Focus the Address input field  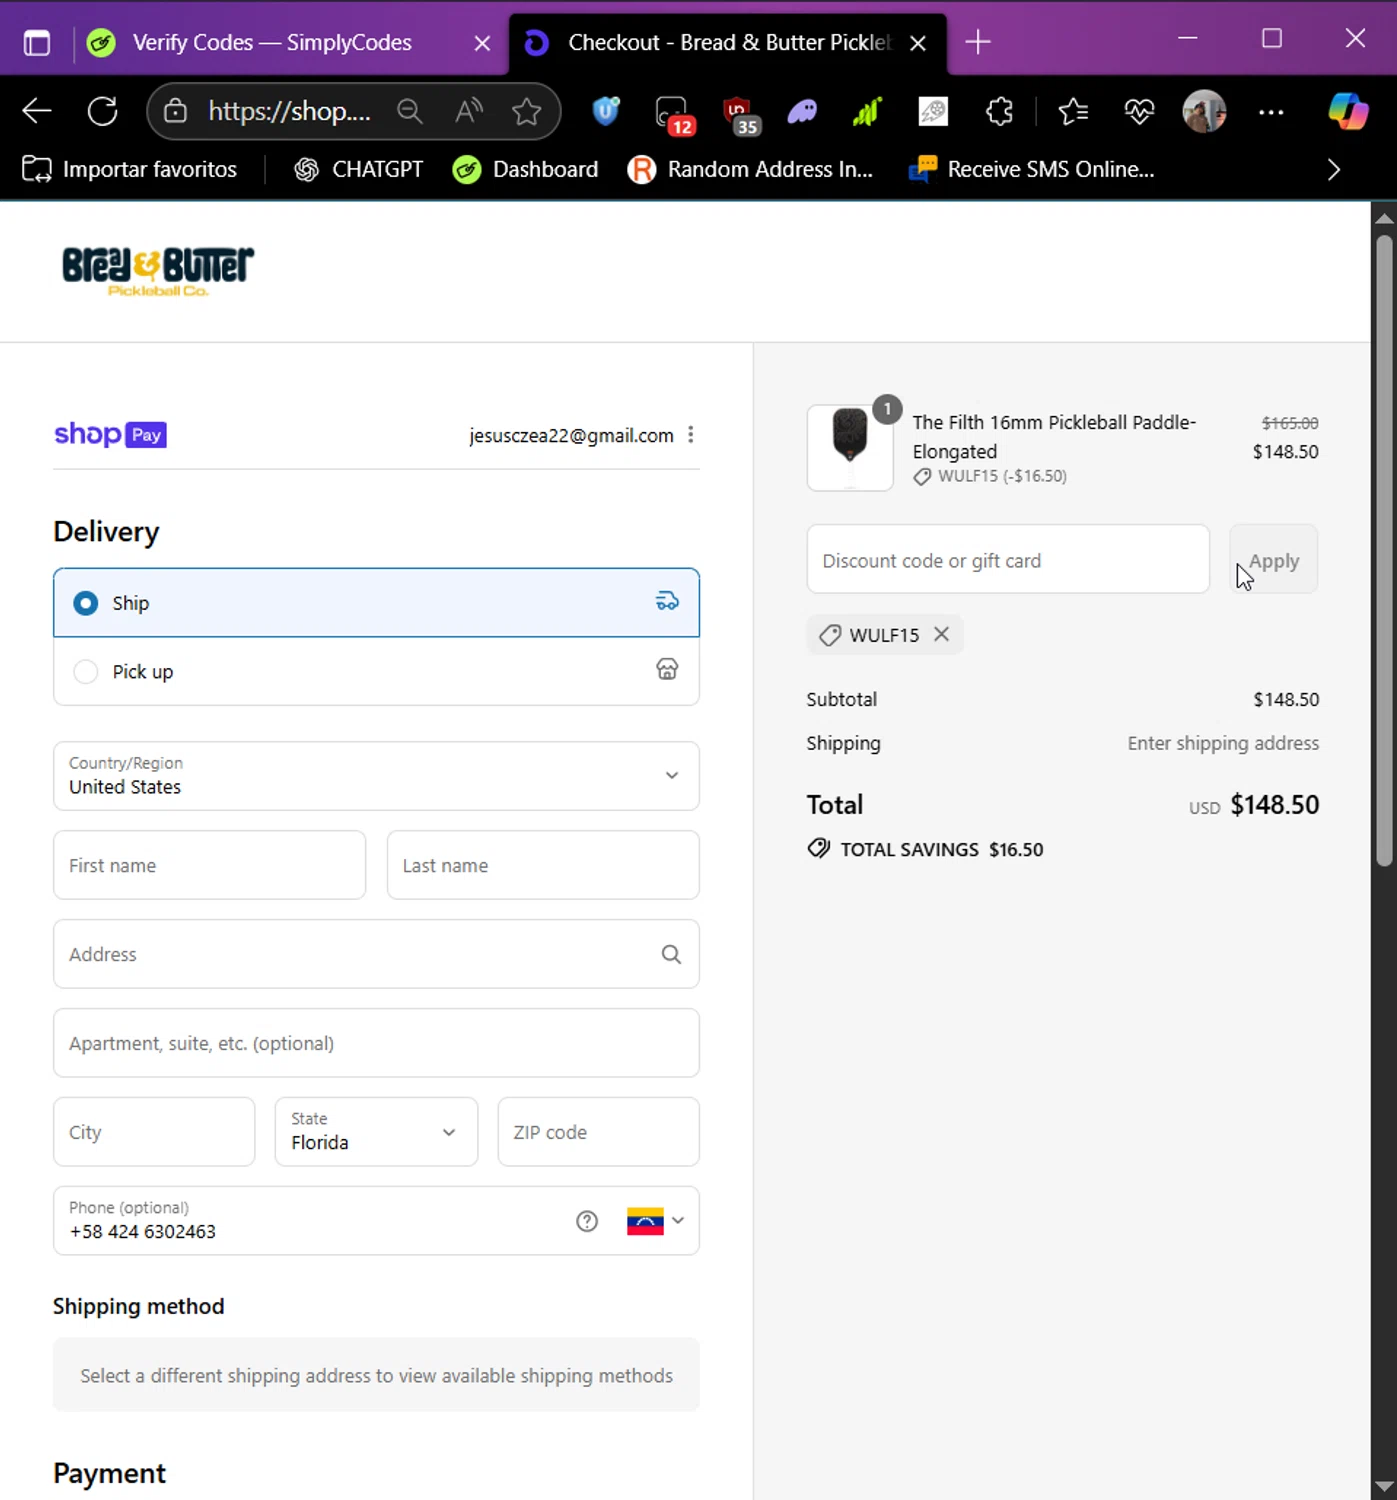point(376,954)
